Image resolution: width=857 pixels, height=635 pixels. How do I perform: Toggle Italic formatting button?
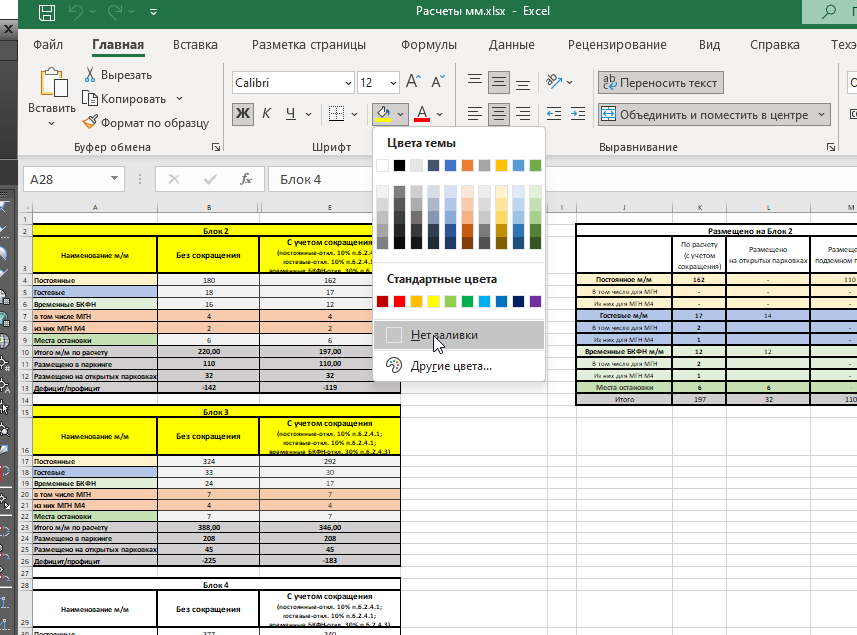click(266, 114)
